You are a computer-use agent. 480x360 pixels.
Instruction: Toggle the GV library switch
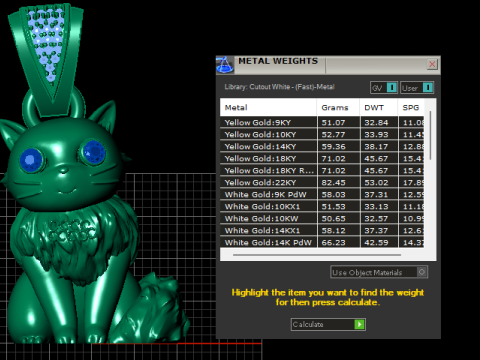tap(384, 88)
